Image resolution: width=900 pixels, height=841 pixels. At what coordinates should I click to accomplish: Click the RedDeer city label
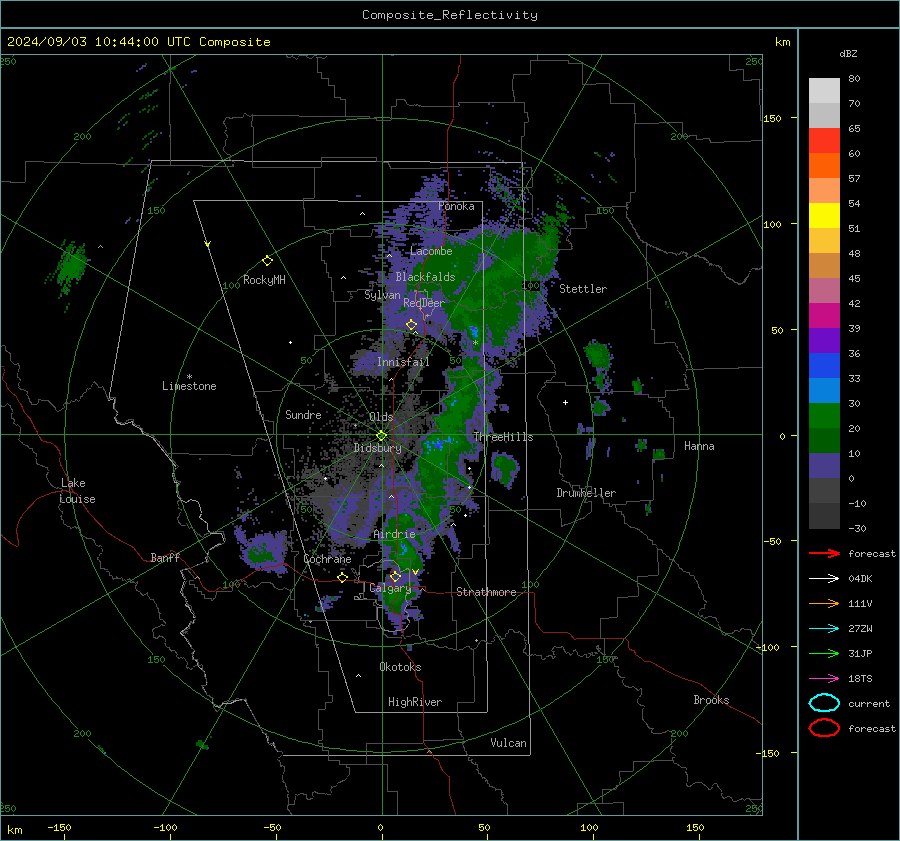pyautogui.click(x=424, y=303)
